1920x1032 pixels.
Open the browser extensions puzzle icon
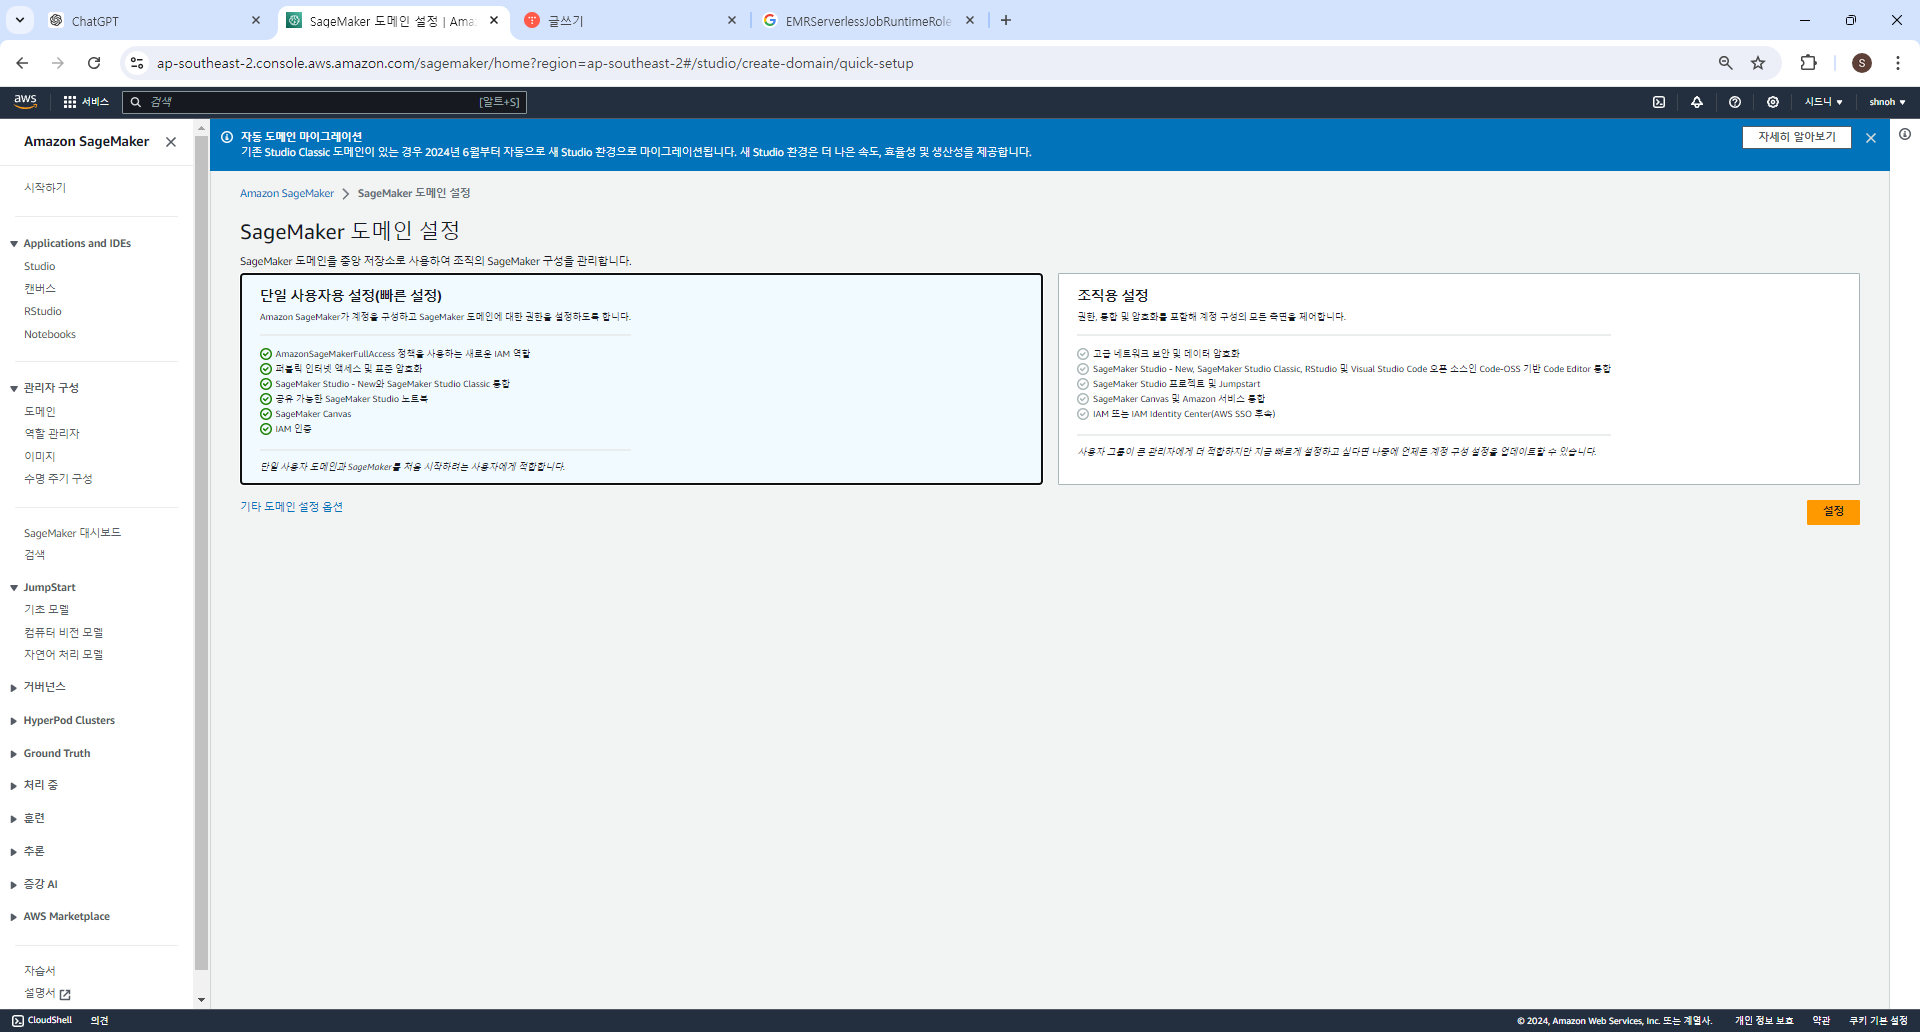[x=1808, y=63]
